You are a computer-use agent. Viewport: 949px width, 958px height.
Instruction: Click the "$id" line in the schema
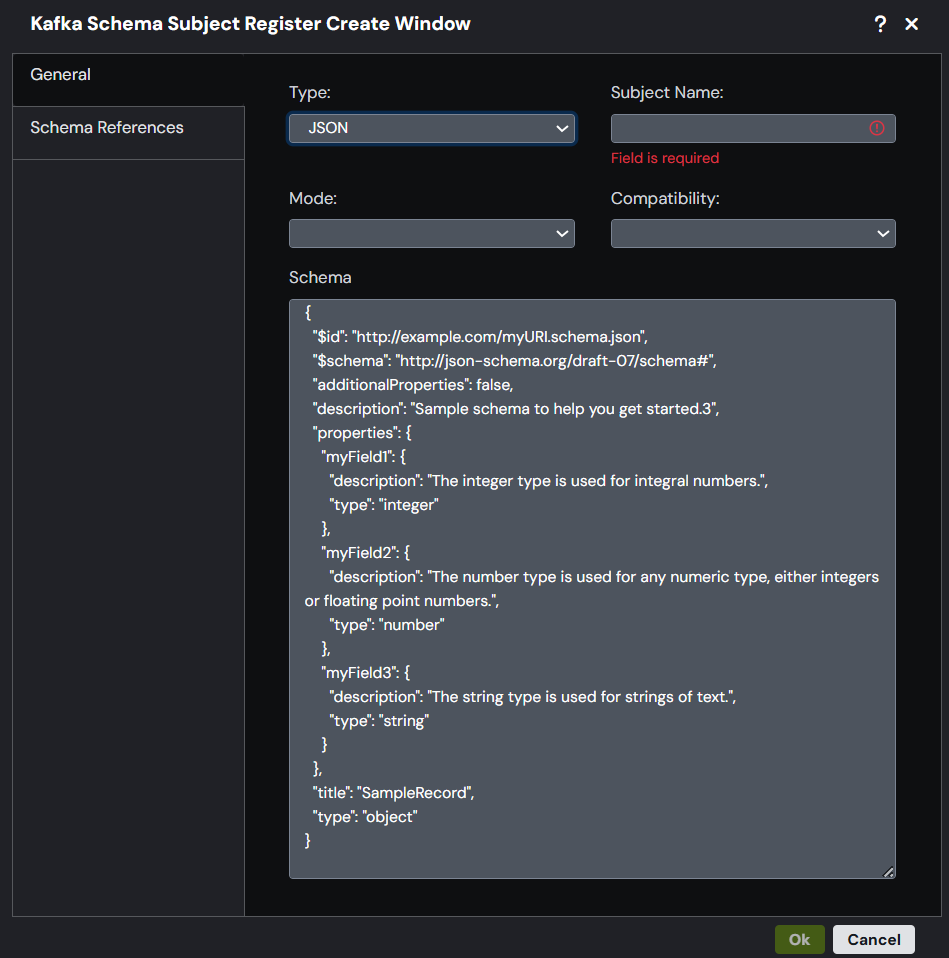point(480,337)
